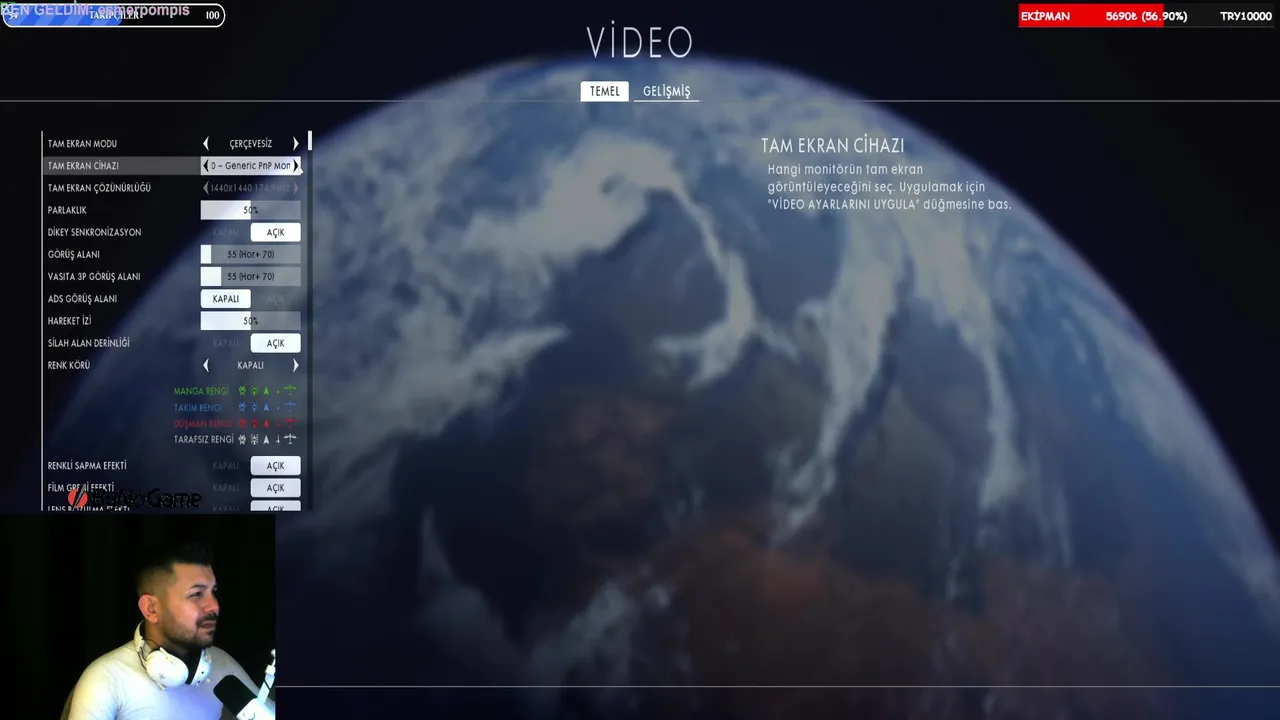Set Film Greni Efekti to KAPALI
The width and height of the screenshot is (1280, 720).
[x=225, y=488]
